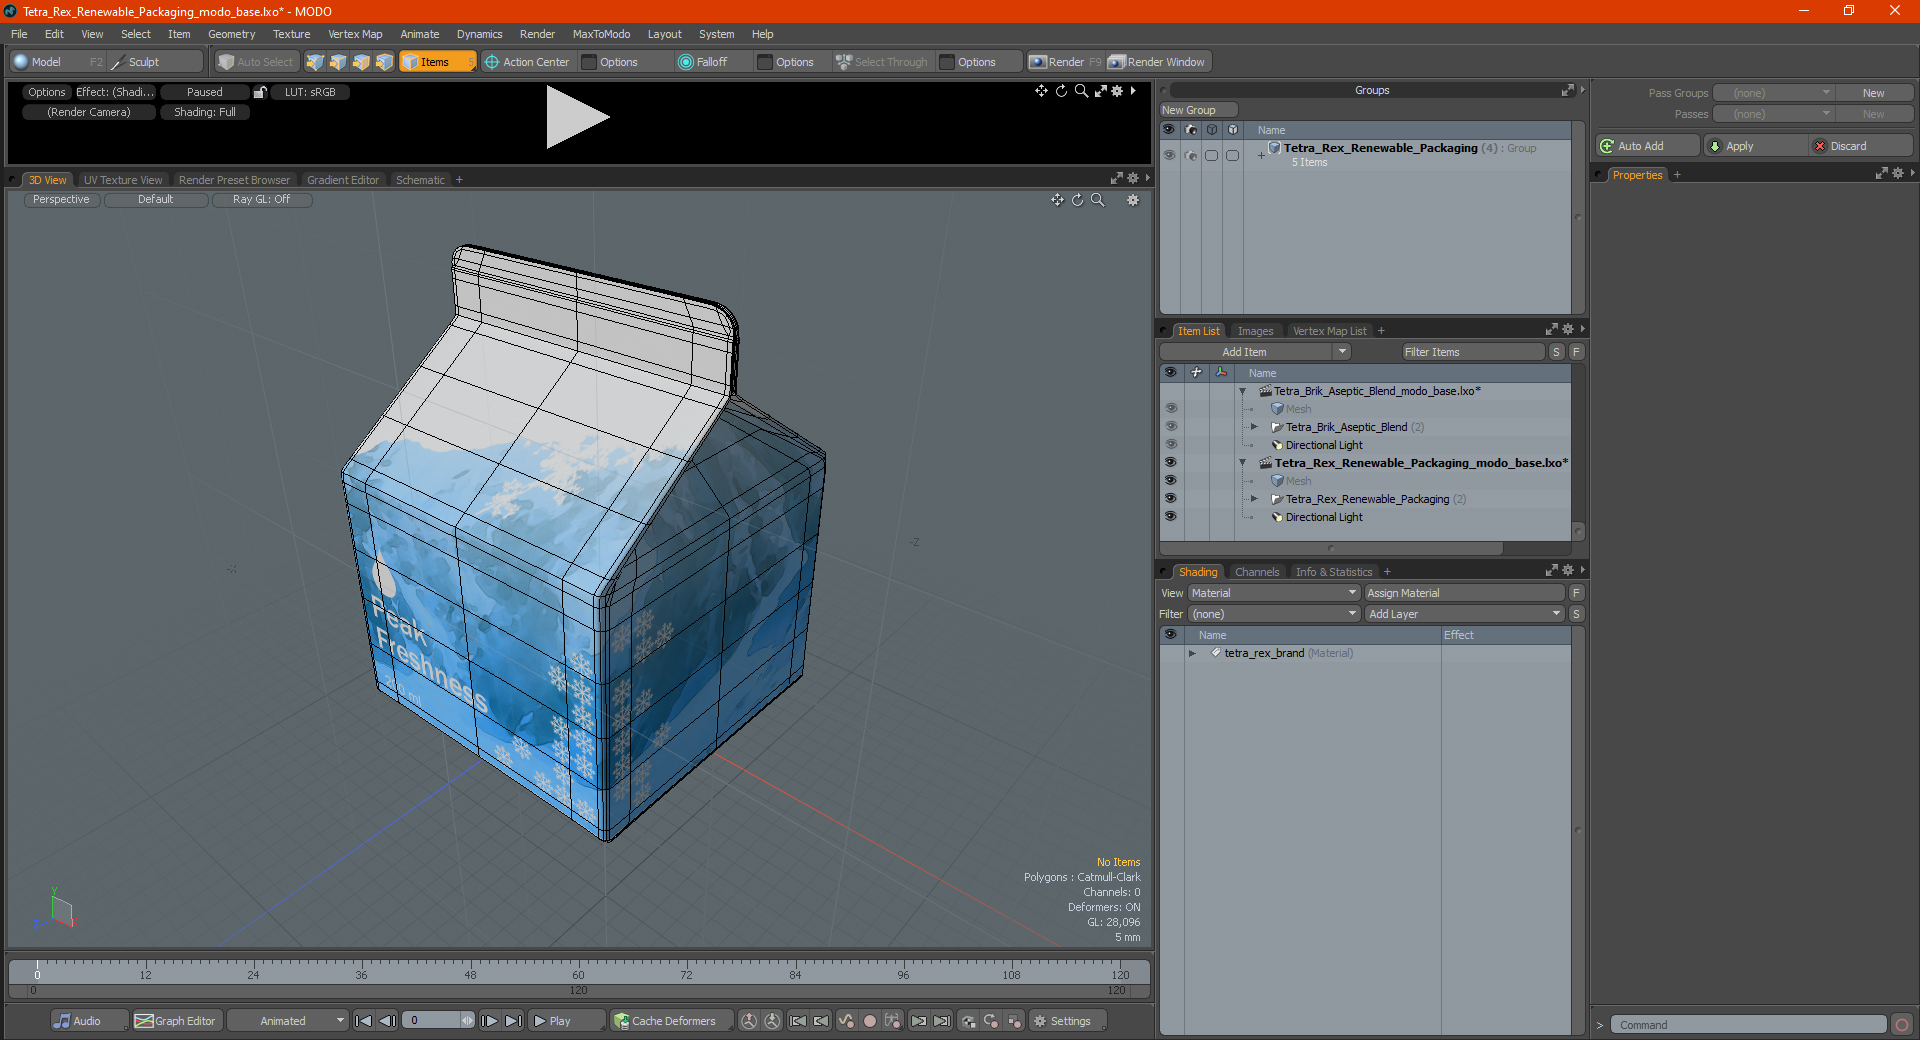Screen dimensions: 1920x1040
Task: Open the Graph Editor
Action: tap(176, 1021)
